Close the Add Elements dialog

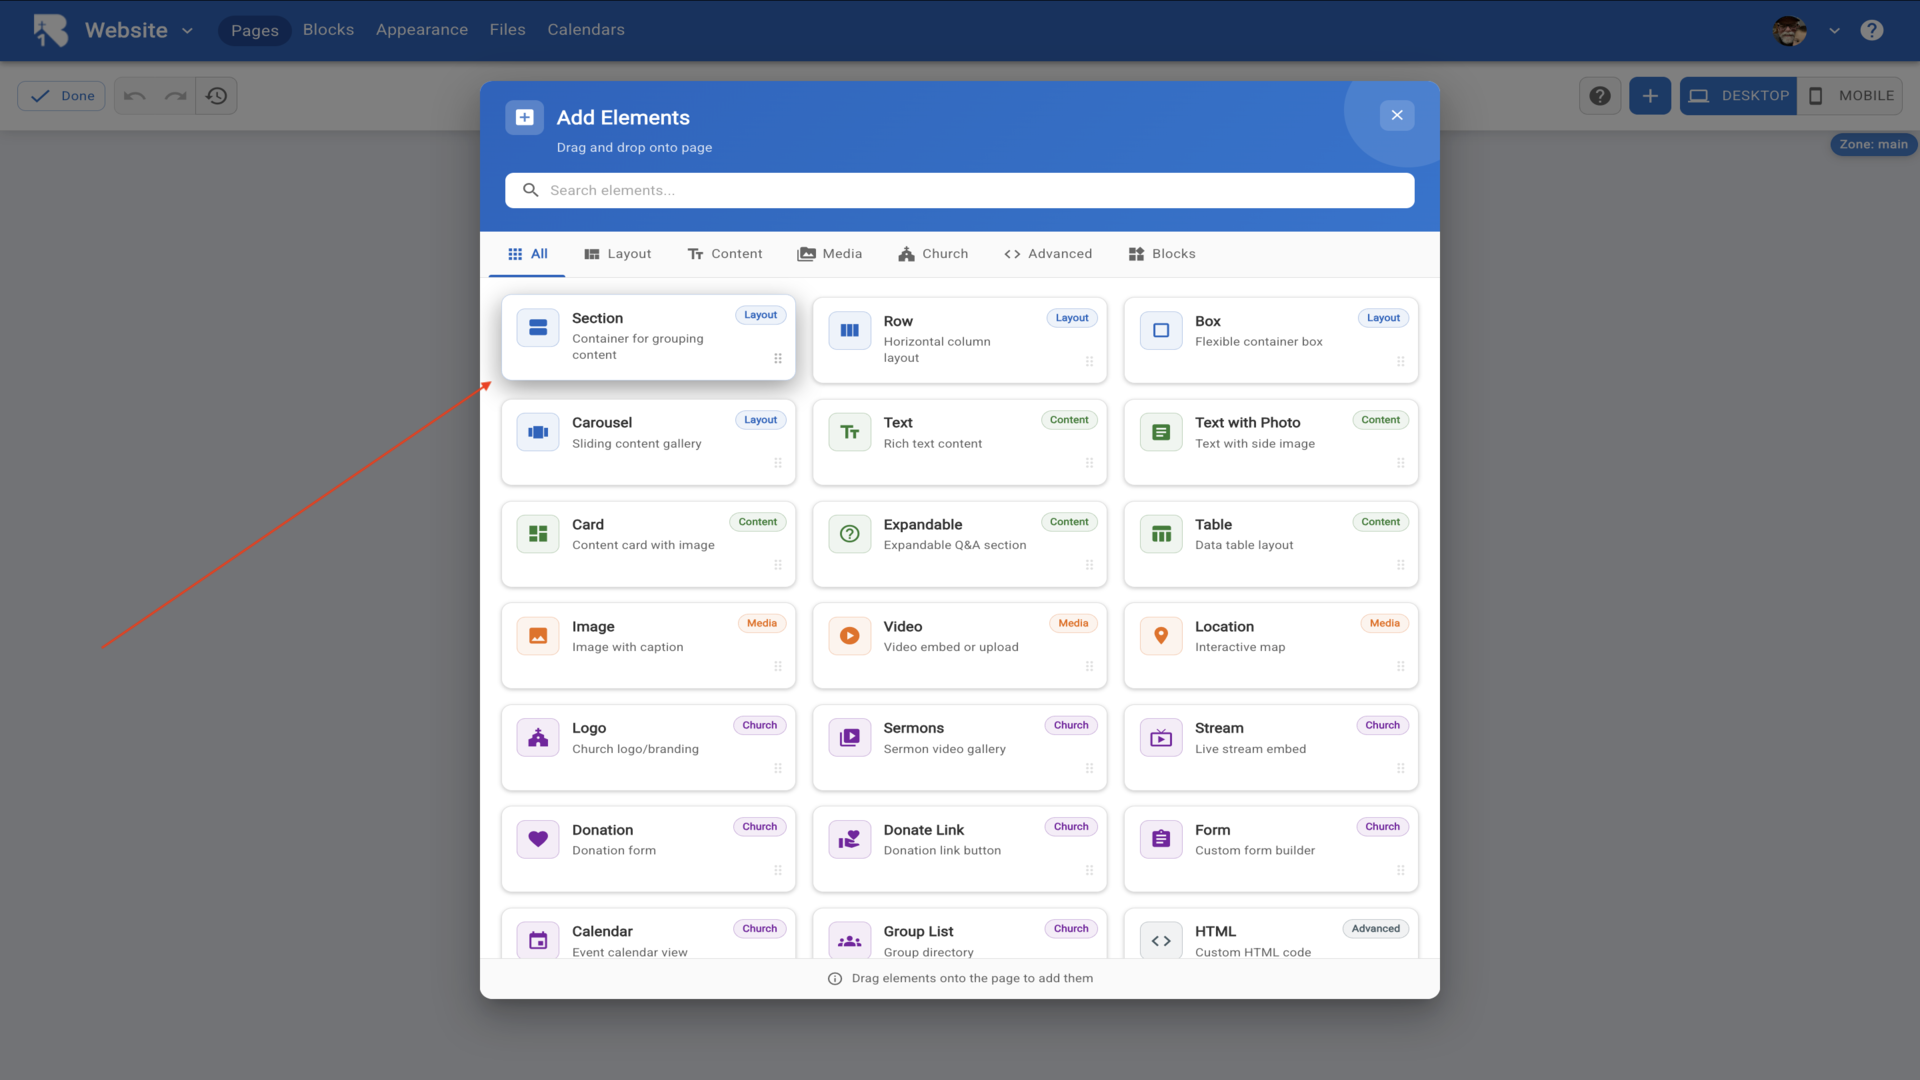pyautogui.click(x=1397, y=116)
